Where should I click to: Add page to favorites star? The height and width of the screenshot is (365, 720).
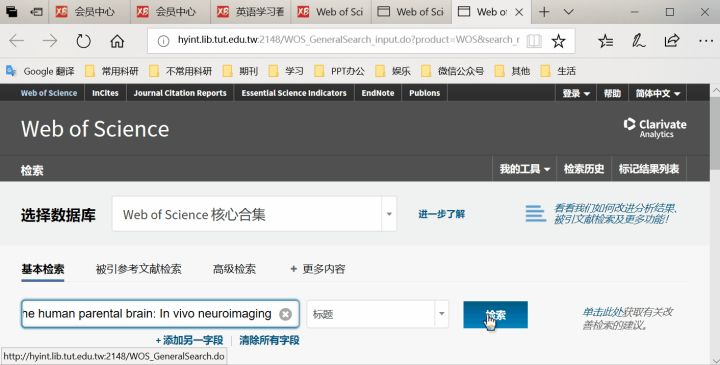tap(558, 41)
